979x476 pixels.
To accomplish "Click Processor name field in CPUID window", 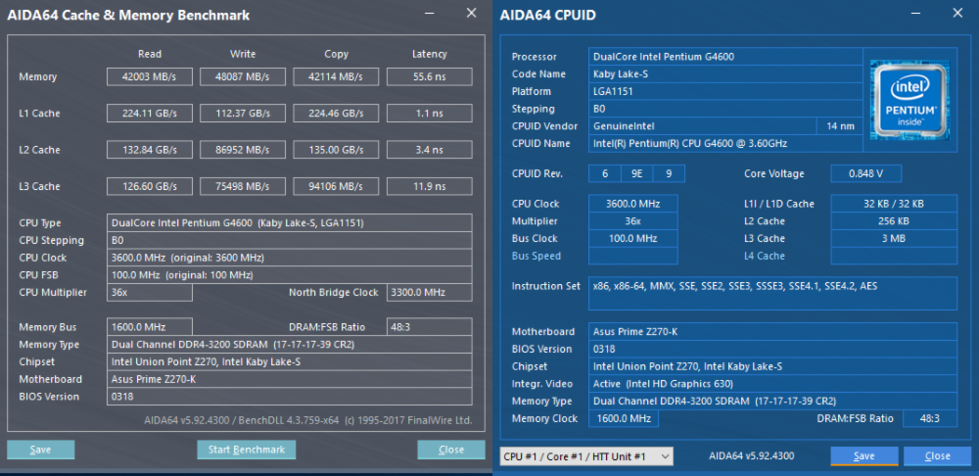I will coord(726,56).
